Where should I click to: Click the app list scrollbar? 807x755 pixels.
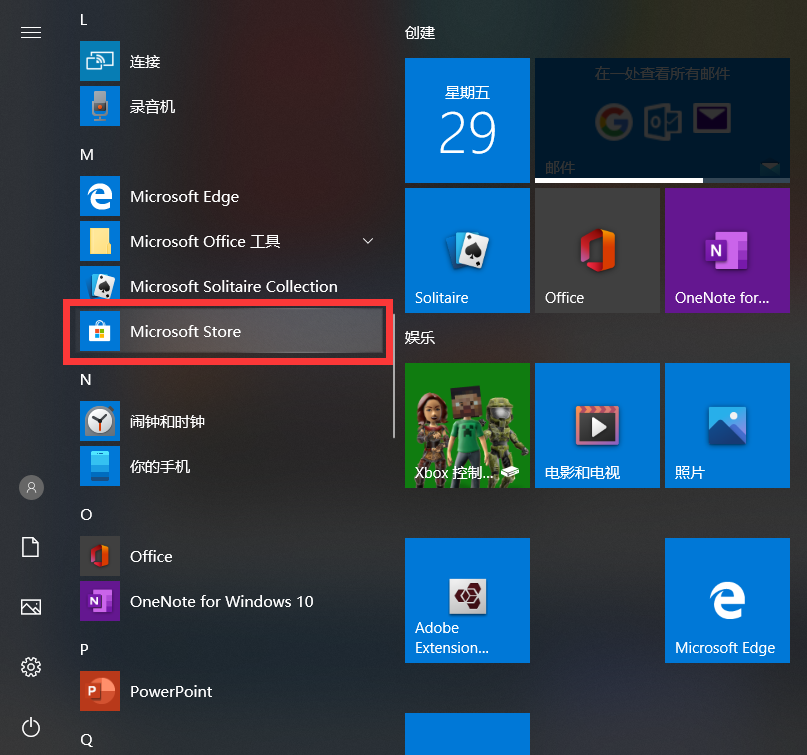[394, 376]
